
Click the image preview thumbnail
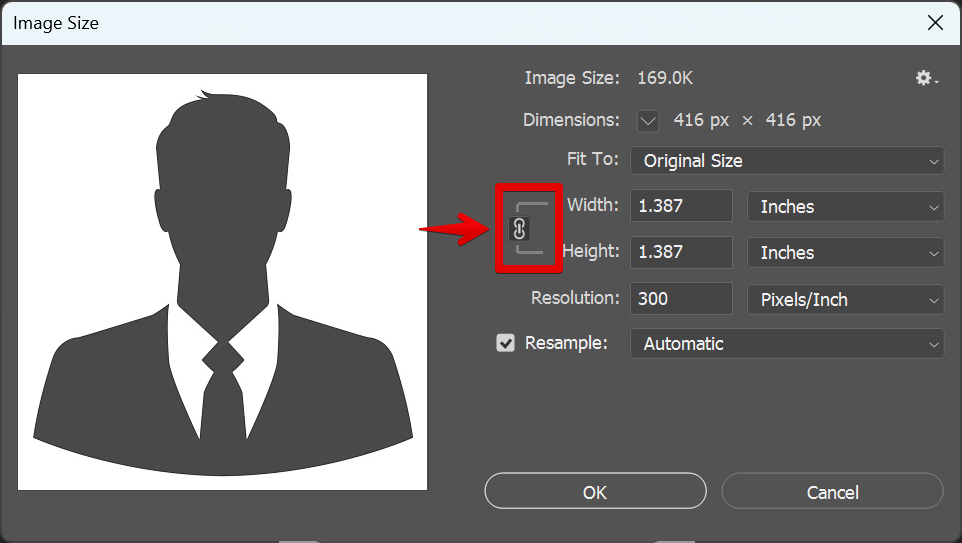click(222, 282)
